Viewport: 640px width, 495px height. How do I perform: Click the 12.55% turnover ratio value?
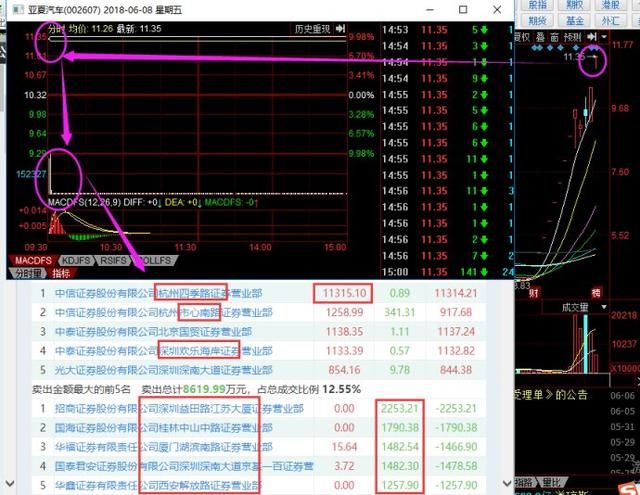[x=341, y=389]
